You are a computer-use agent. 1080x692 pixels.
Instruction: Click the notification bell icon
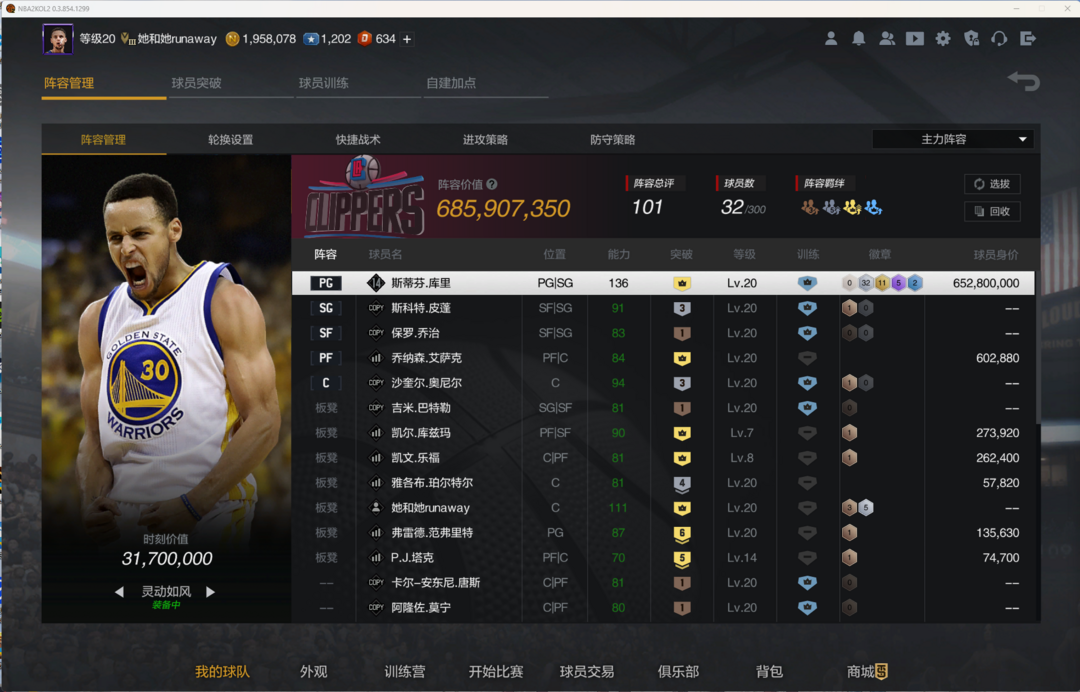(x=859, y=39)
